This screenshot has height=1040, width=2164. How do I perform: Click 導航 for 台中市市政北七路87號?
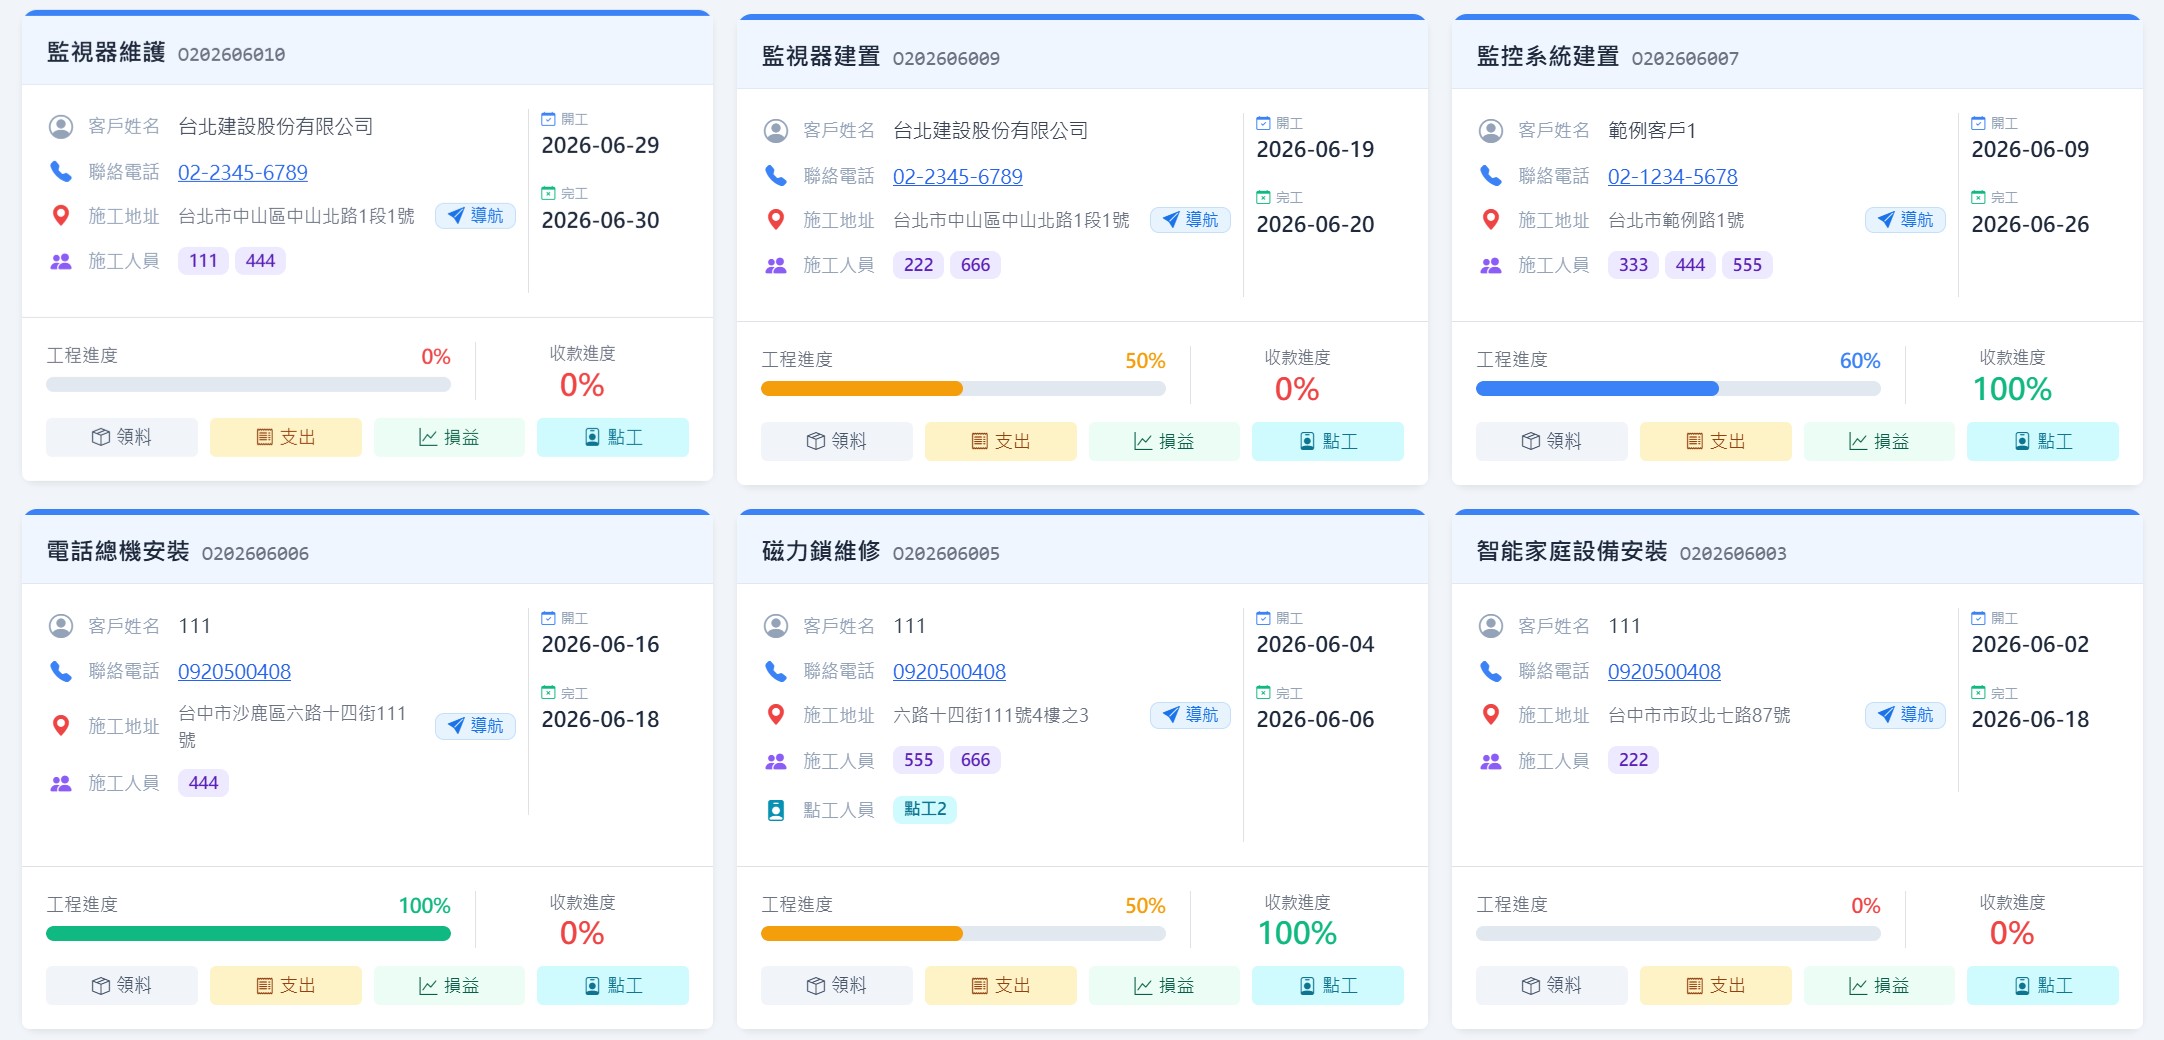[x=1905, y=715]
